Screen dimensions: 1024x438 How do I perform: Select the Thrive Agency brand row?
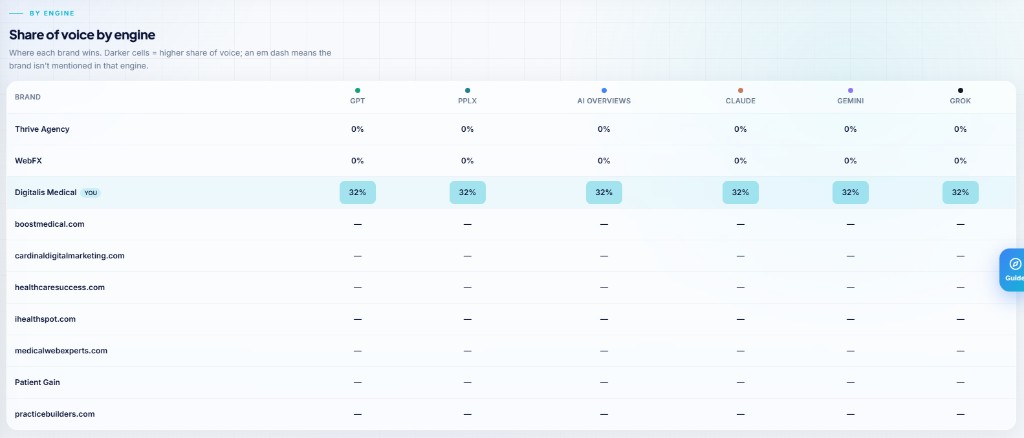point(511,129)
